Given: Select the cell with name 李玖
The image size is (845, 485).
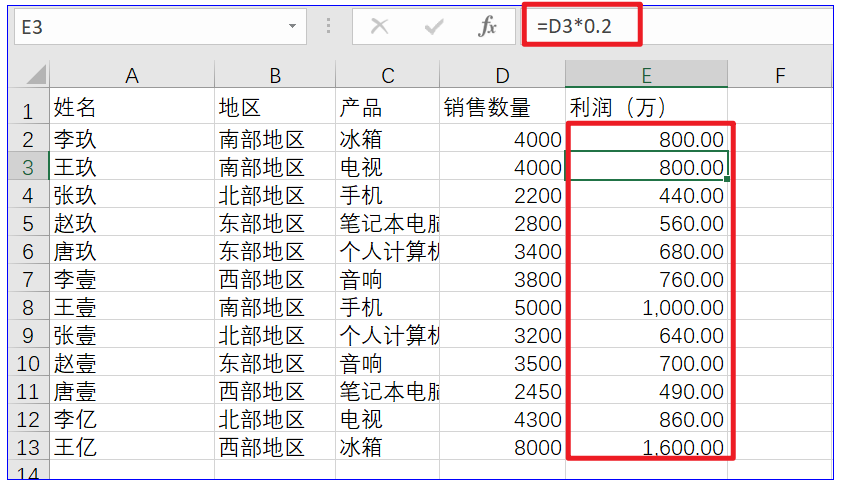Looking at the screenshot, I should click(x=132, y=139).
